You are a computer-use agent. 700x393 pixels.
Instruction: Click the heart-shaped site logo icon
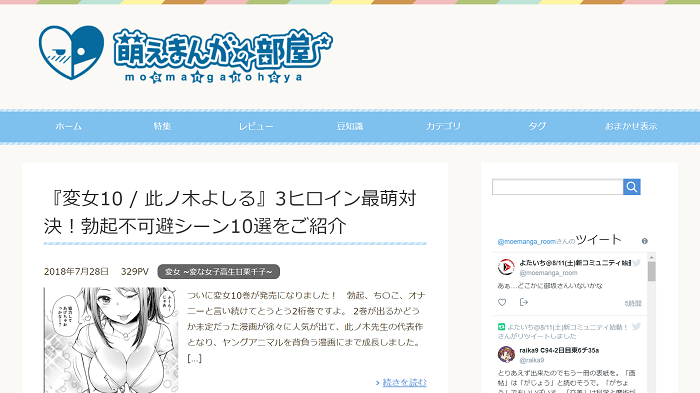(71, 52)
